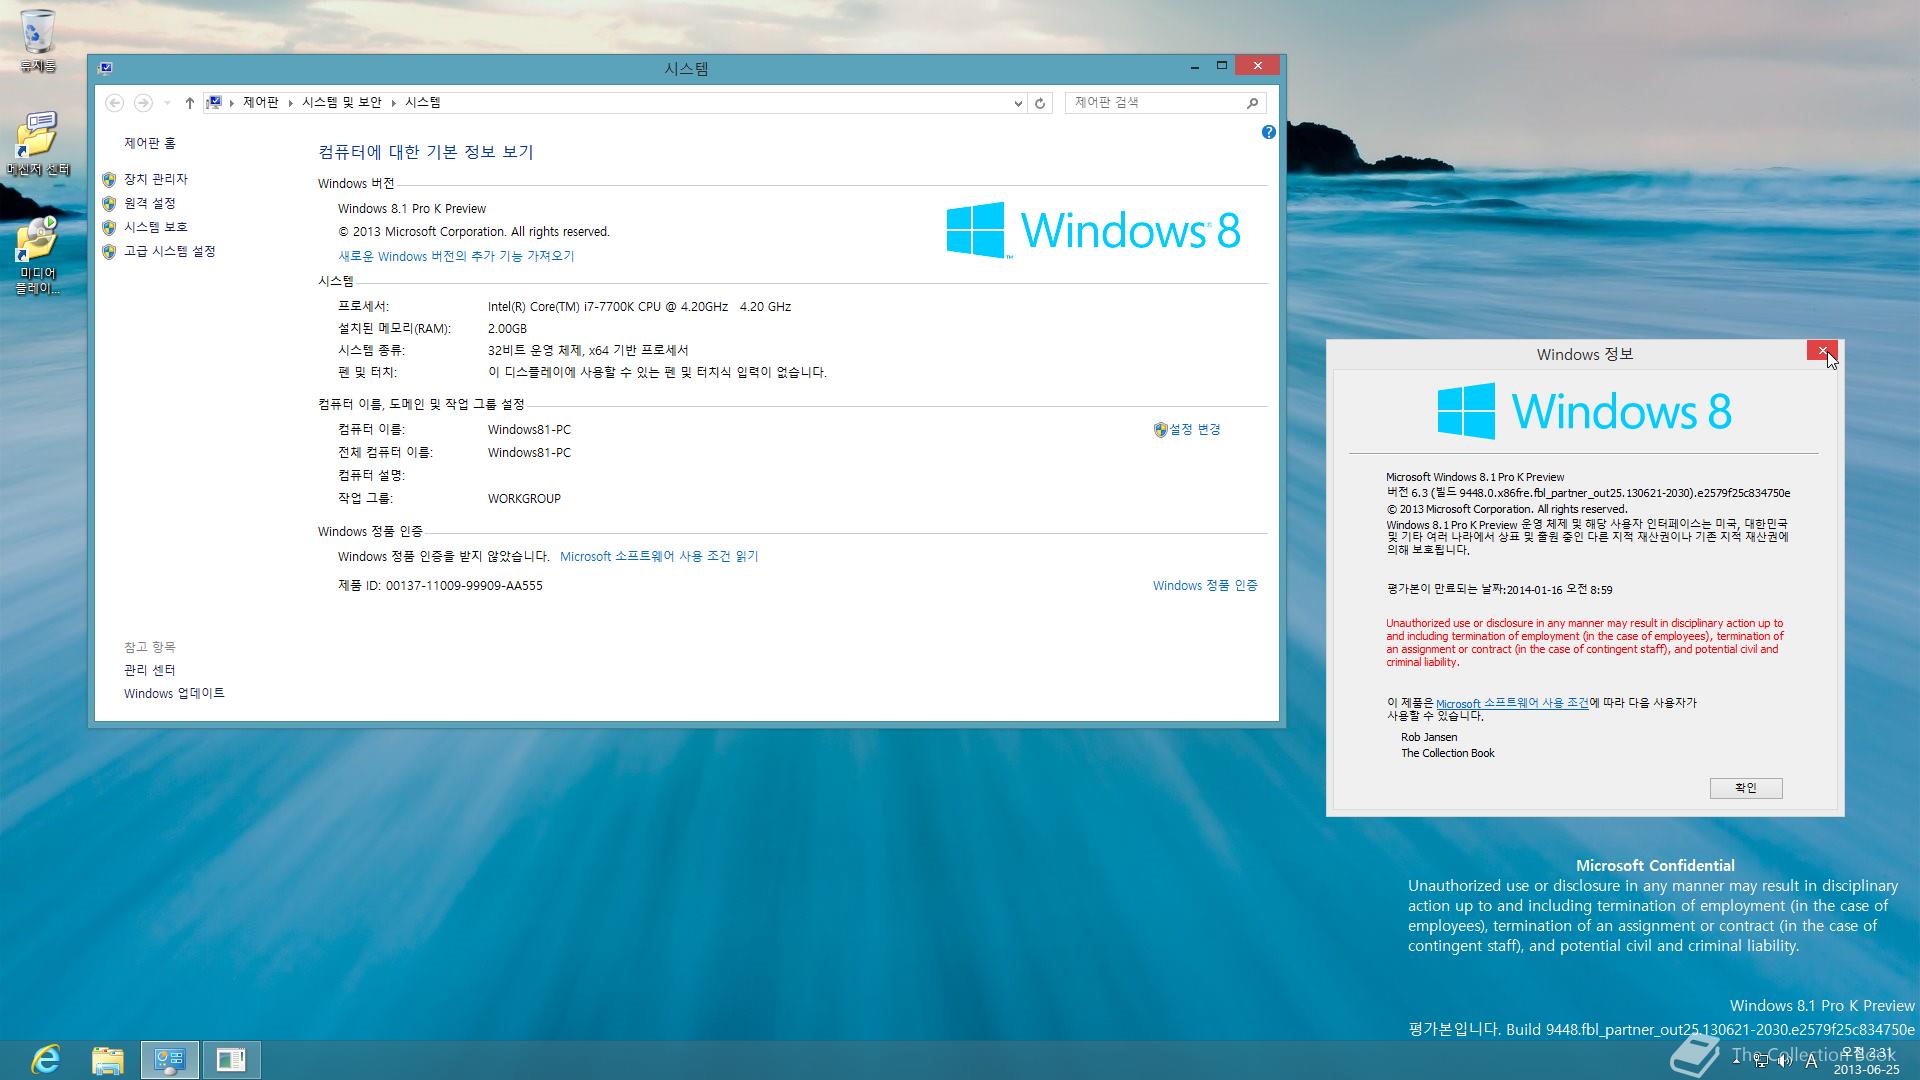Click the computer icon in address bar
The height and width of the screenshot is (1080, 1920).
[x=214, y=102]
